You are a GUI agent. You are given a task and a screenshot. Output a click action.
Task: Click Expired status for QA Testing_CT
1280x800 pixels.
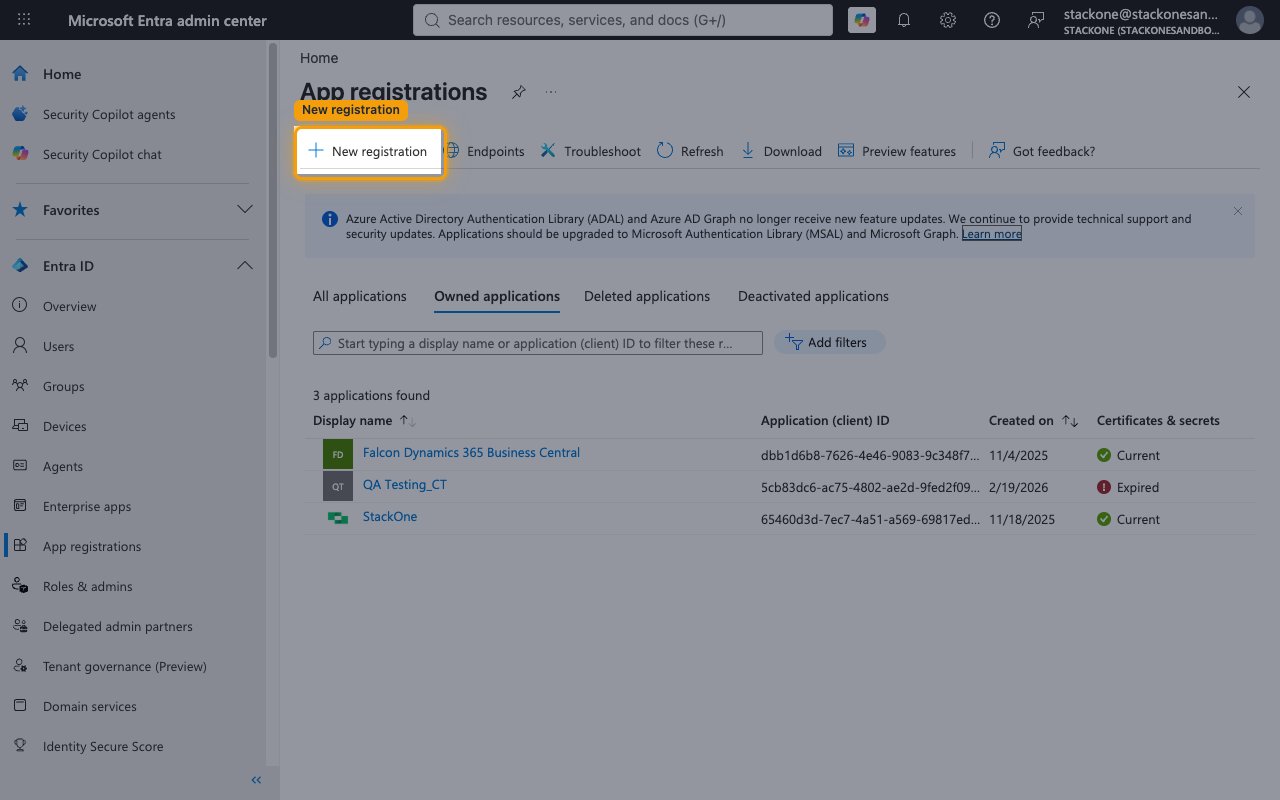point(1128,487)
